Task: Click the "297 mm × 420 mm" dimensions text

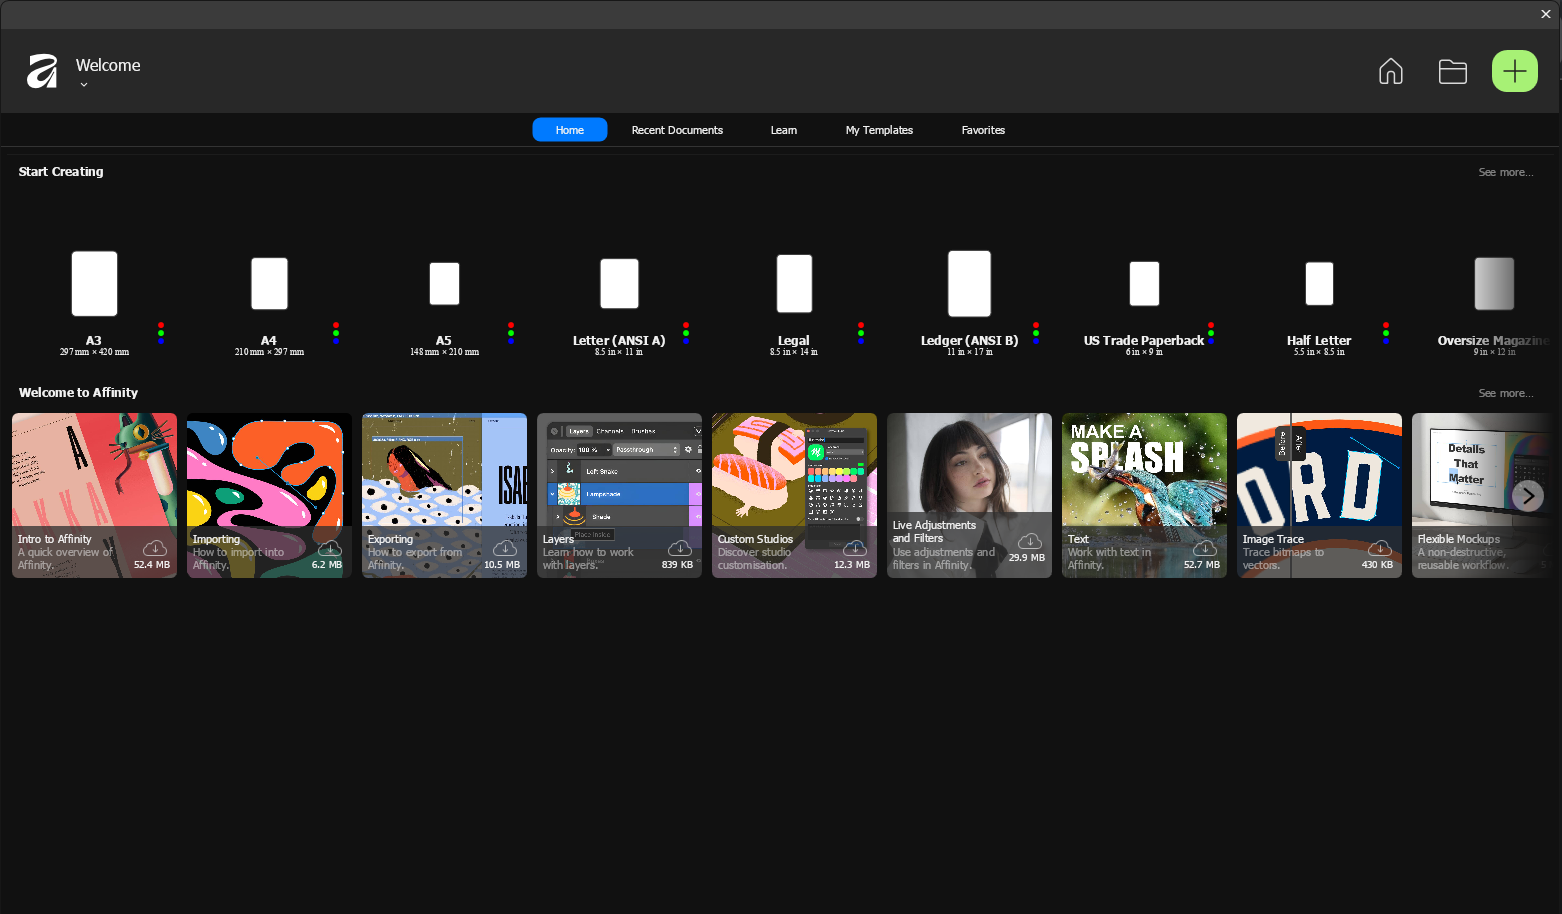Action: (x=94, y=352)
